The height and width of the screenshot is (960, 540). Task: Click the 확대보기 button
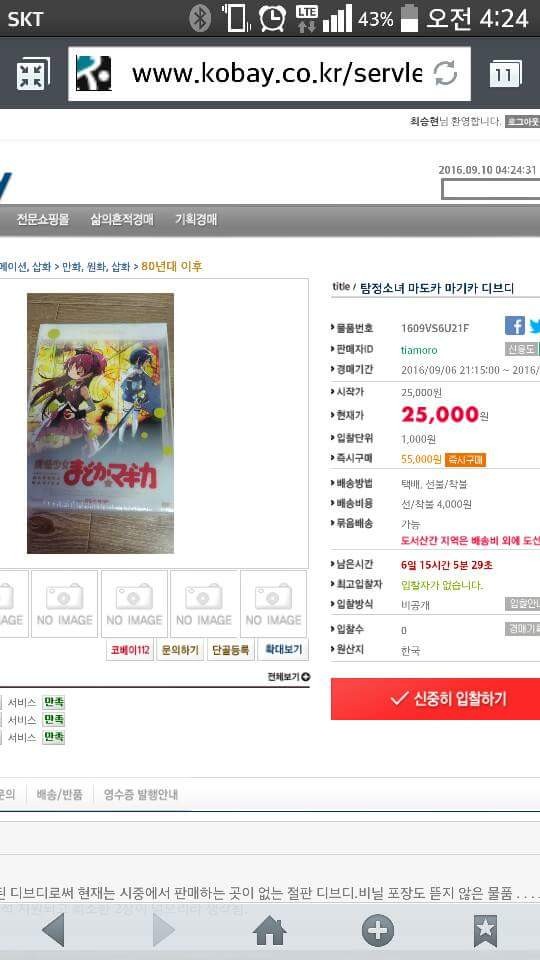point(283,650)
